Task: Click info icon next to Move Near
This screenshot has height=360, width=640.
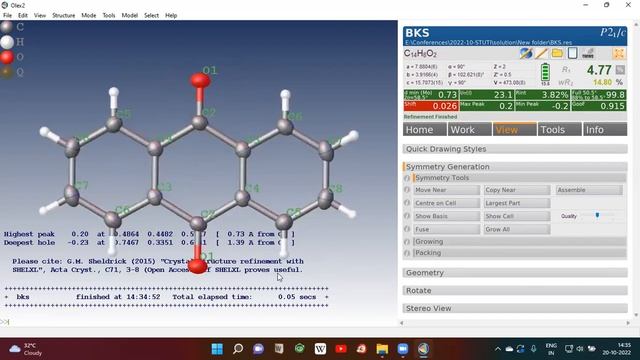Action: 407,190
